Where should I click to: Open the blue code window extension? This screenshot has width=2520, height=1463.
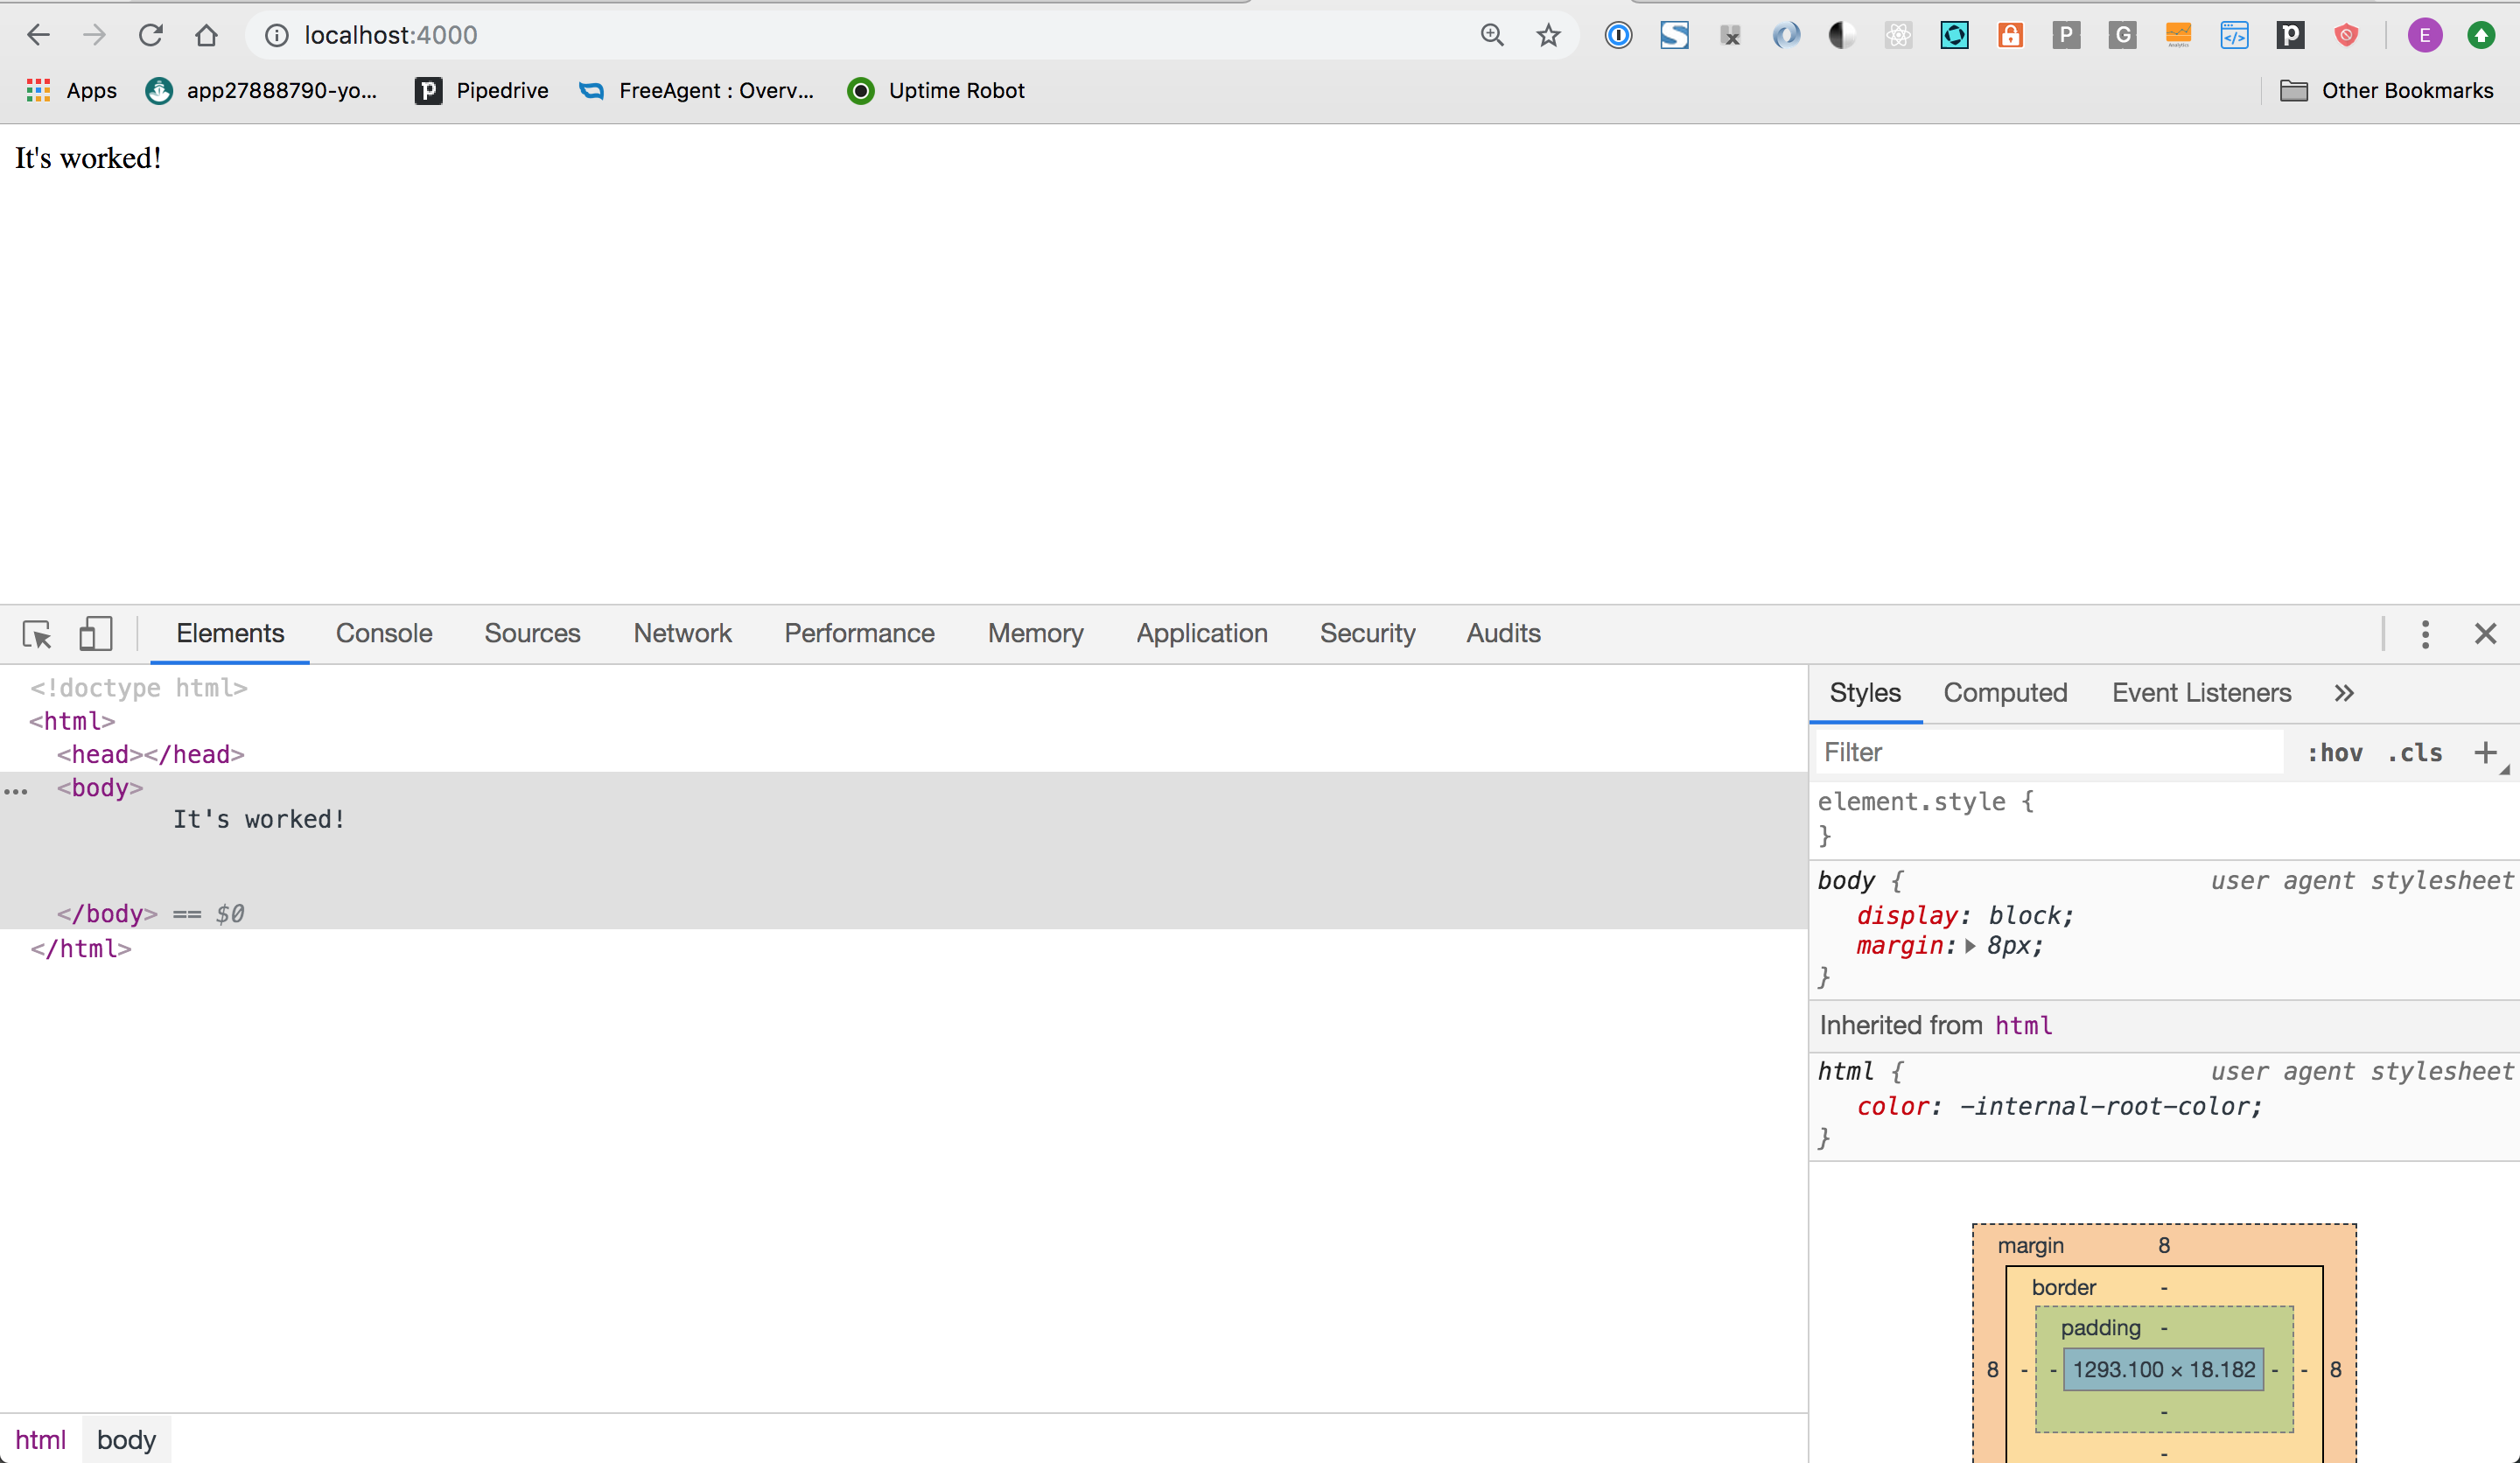tap(2234, 35)
